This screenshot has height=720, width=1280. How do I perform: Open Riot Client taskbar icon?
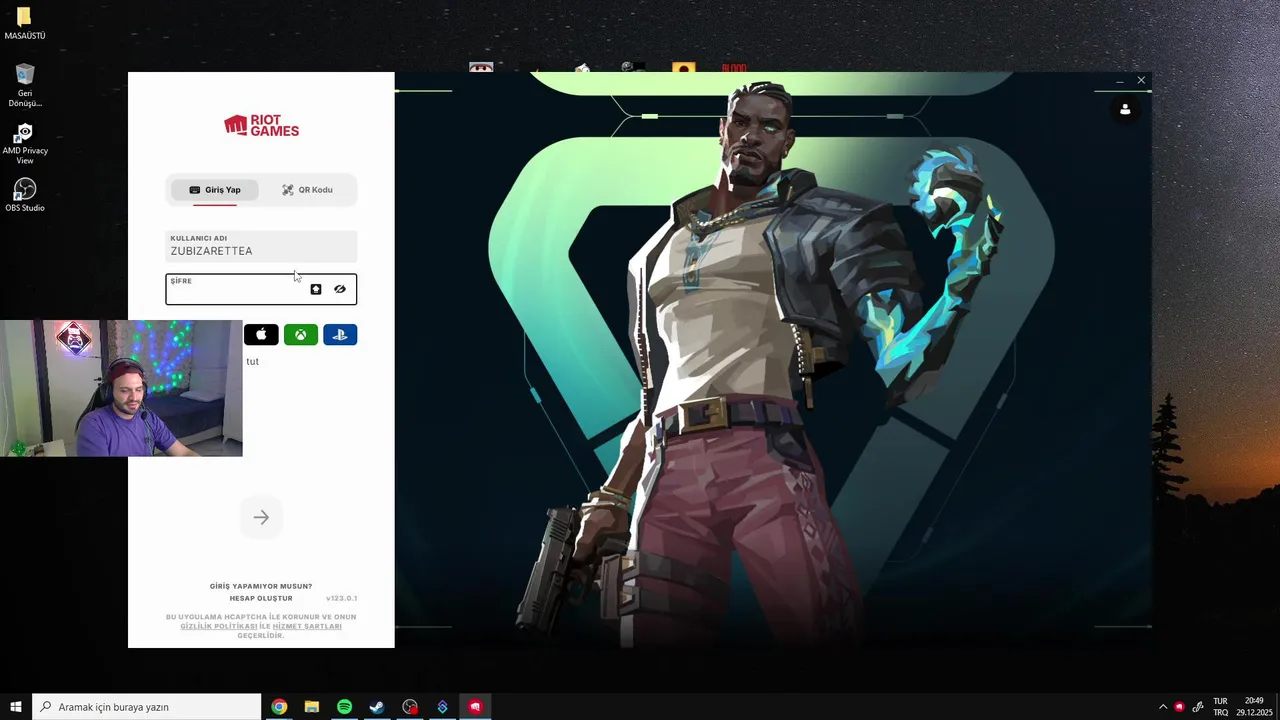(x=475, y=707)
